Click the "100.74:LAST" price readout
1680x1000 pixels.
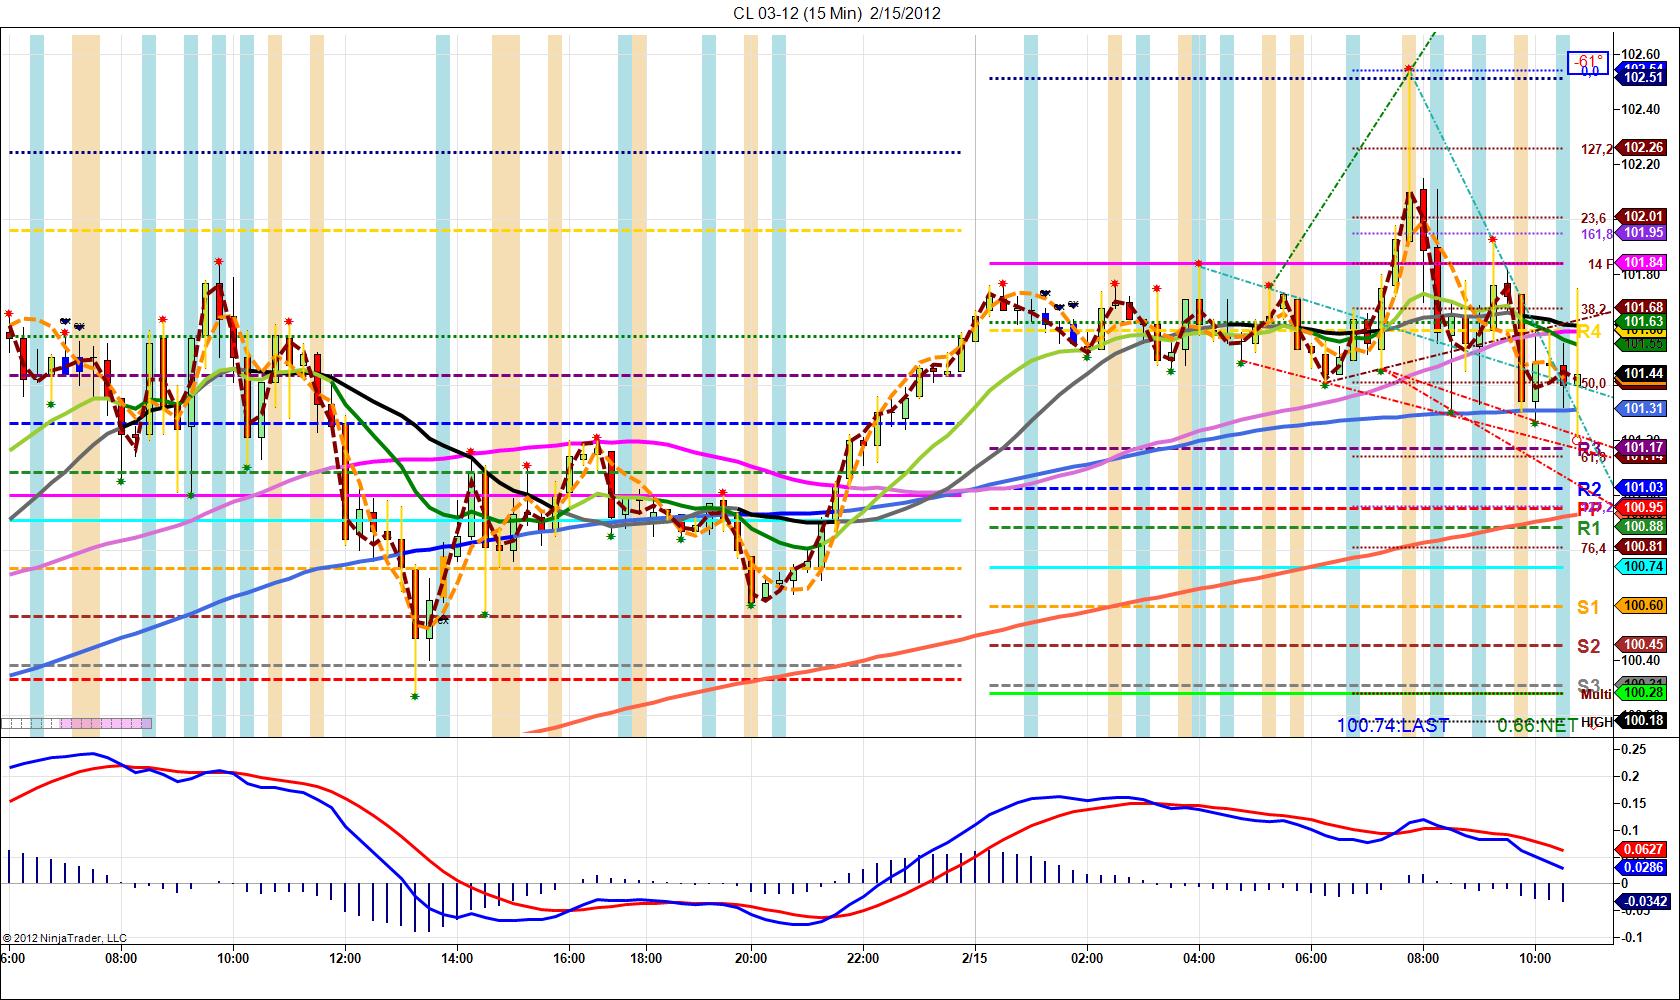point(1393,725)
